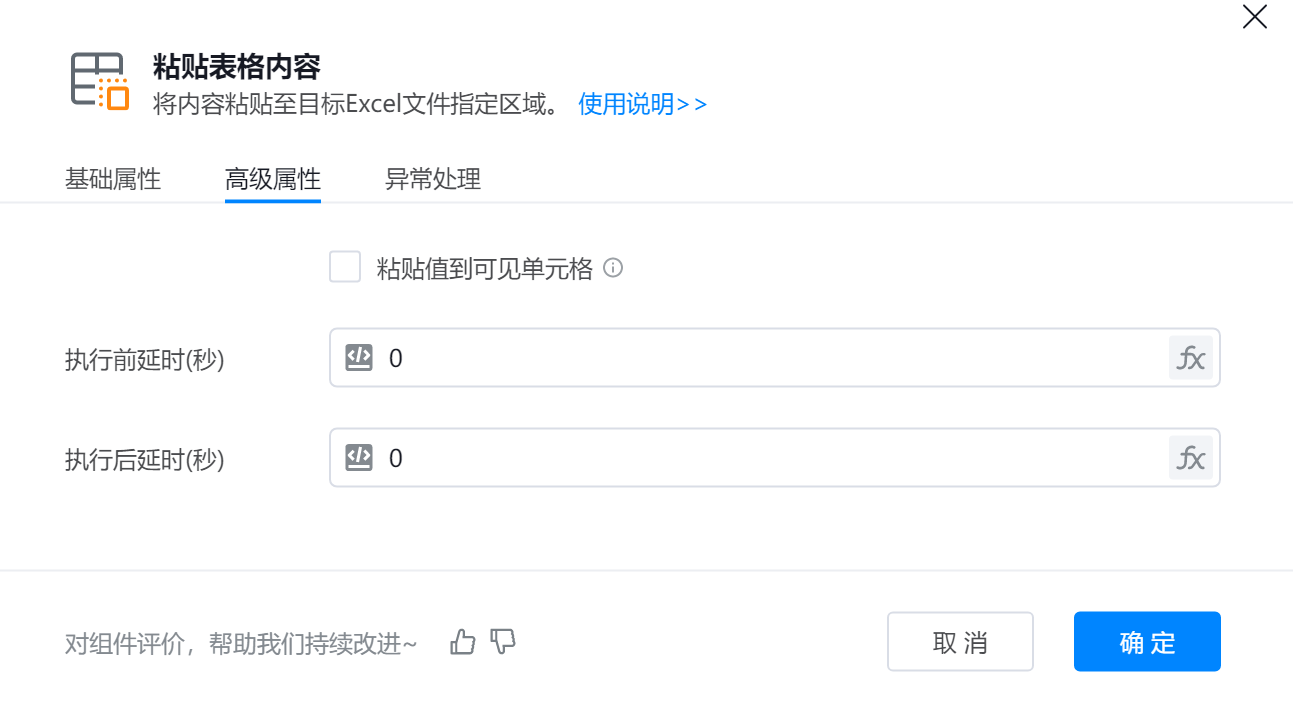Give the component a thumbs up

point(463,642)
